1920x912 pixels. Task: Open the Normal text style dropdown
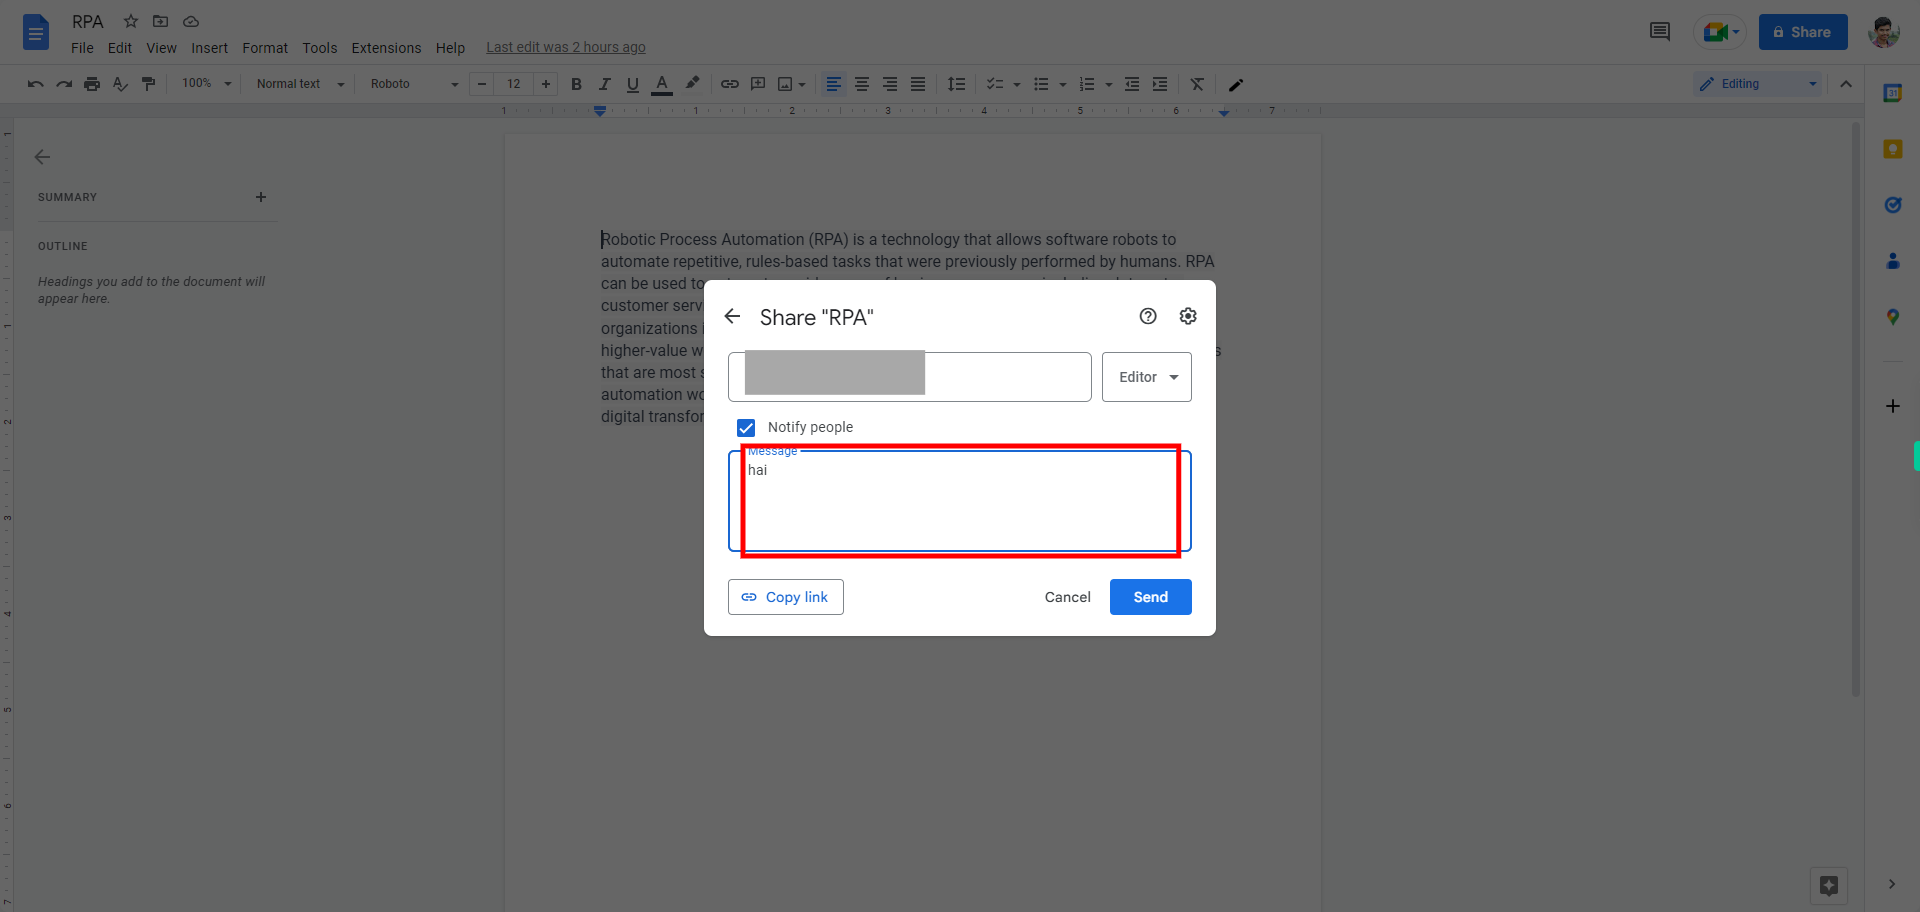pyautogui.click(x=300, y=84)
